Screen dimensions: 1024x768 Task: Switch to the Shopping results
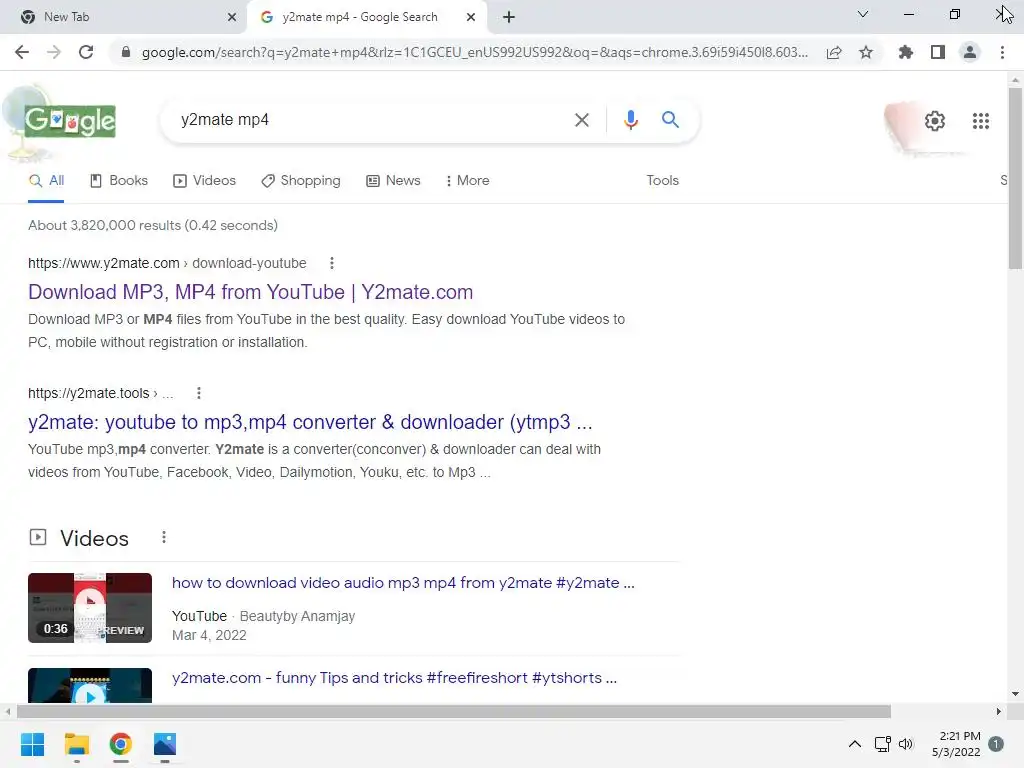[x=300, y=180]
